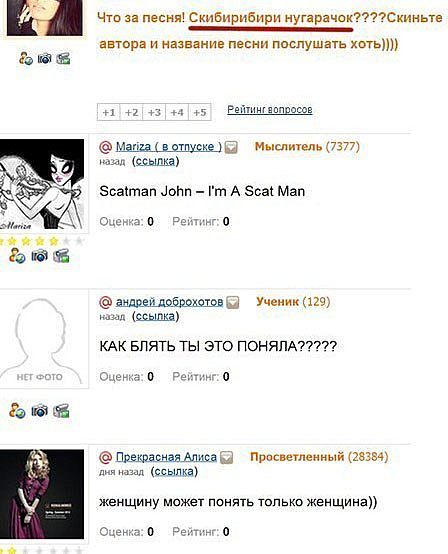Click ссылка link under Прекрасная Алиса's answer
Screen dimensions: 448x554
174,471
